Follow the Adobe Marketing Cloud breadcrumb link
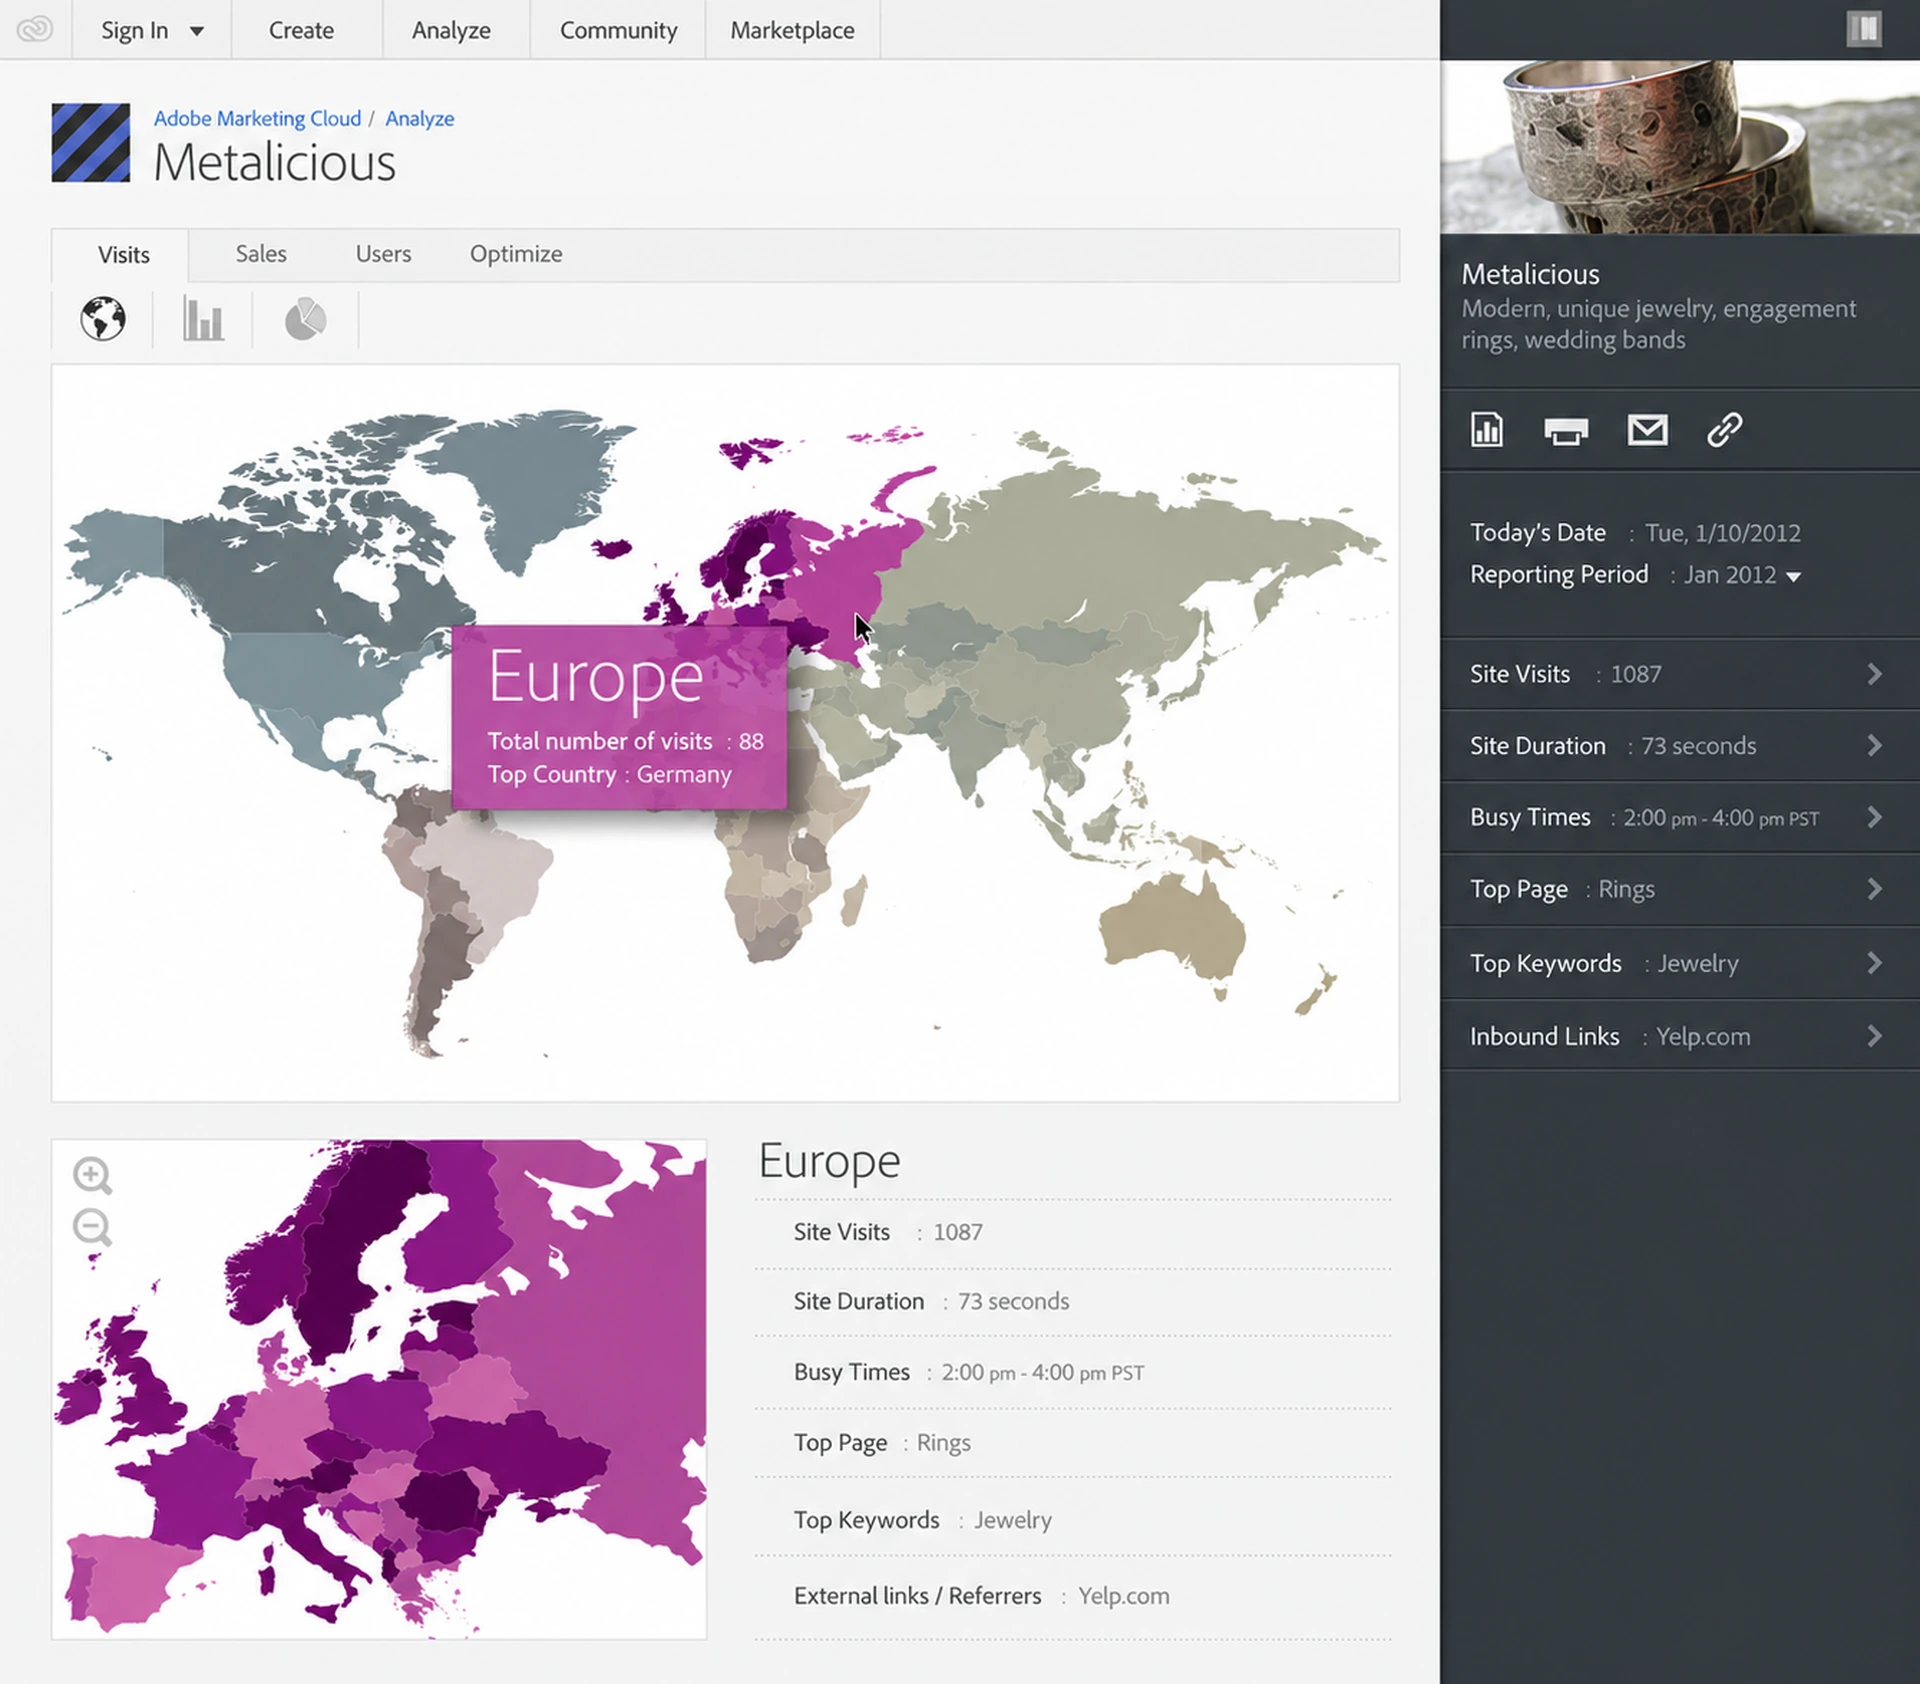Screen dimensions: 1920x1684 point(257,118)
